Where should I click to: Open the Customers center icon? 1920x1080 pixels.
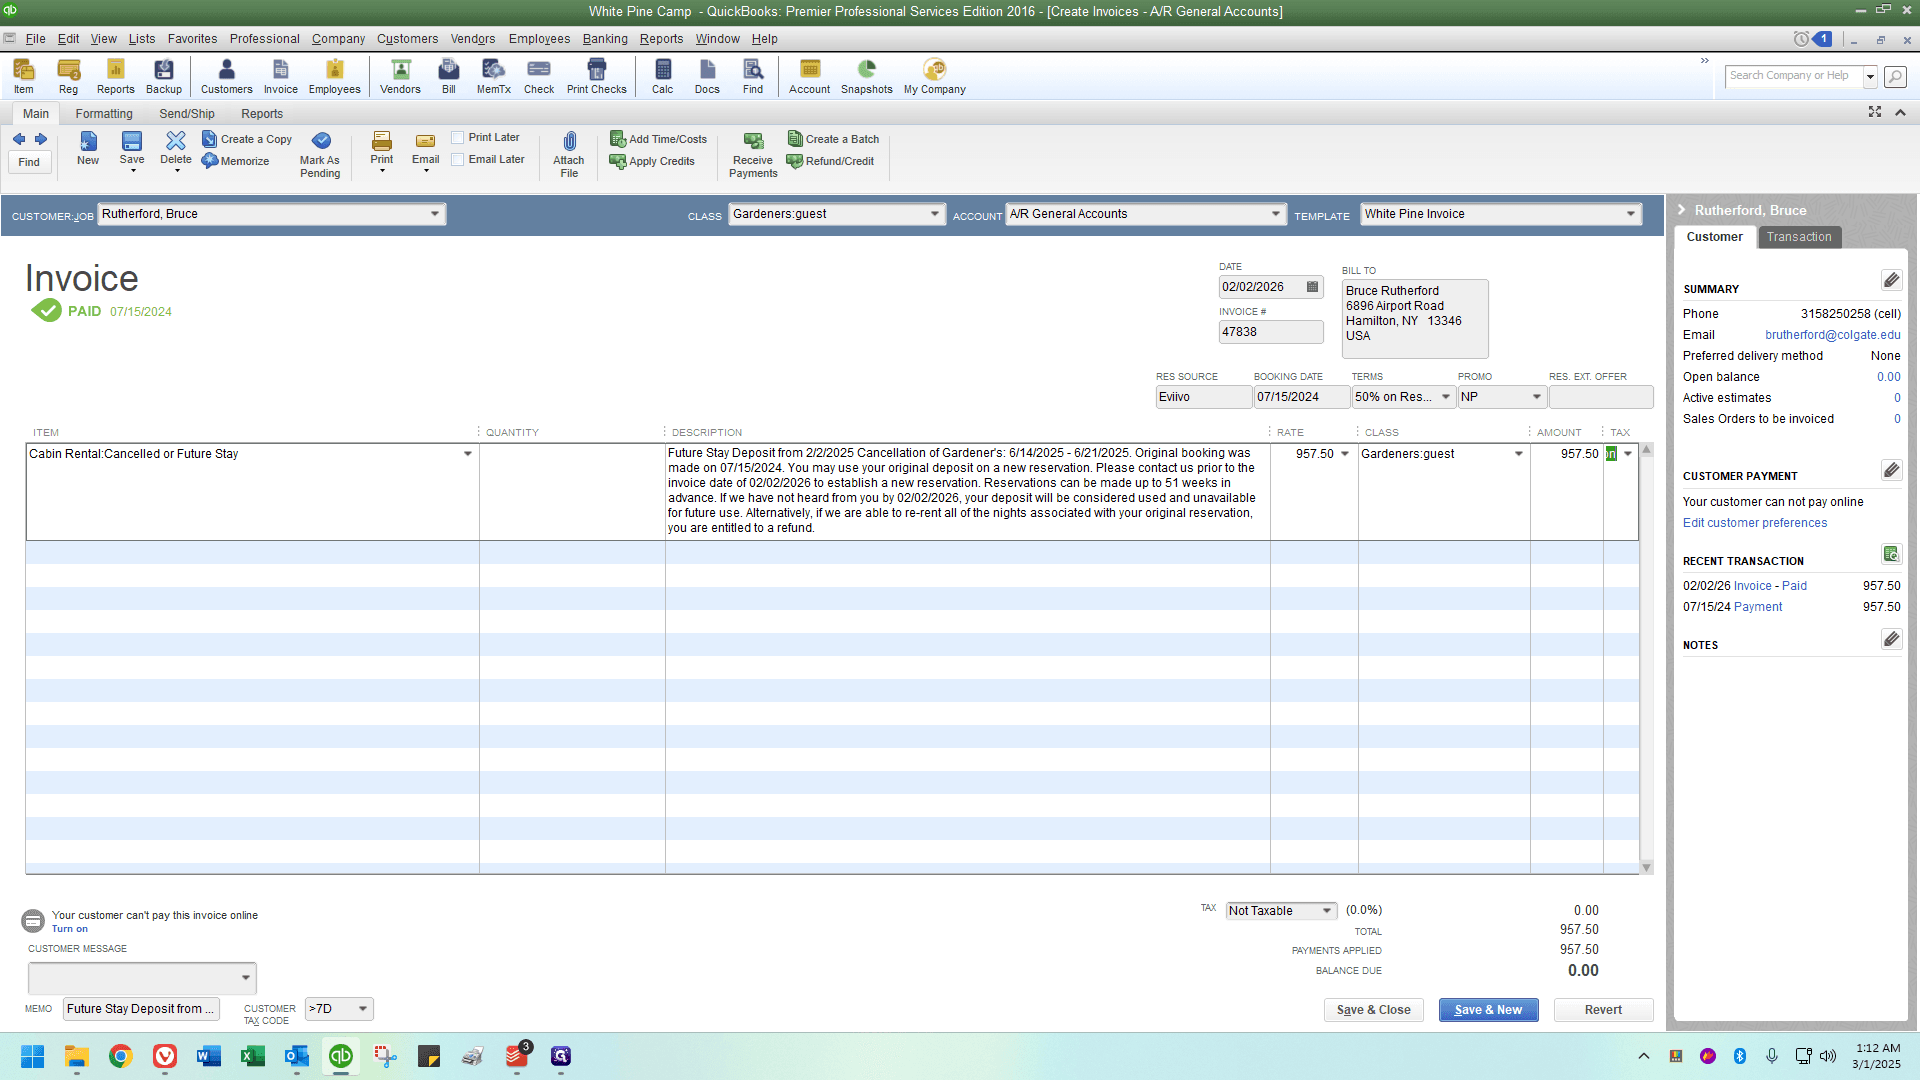tap(227, 76)
